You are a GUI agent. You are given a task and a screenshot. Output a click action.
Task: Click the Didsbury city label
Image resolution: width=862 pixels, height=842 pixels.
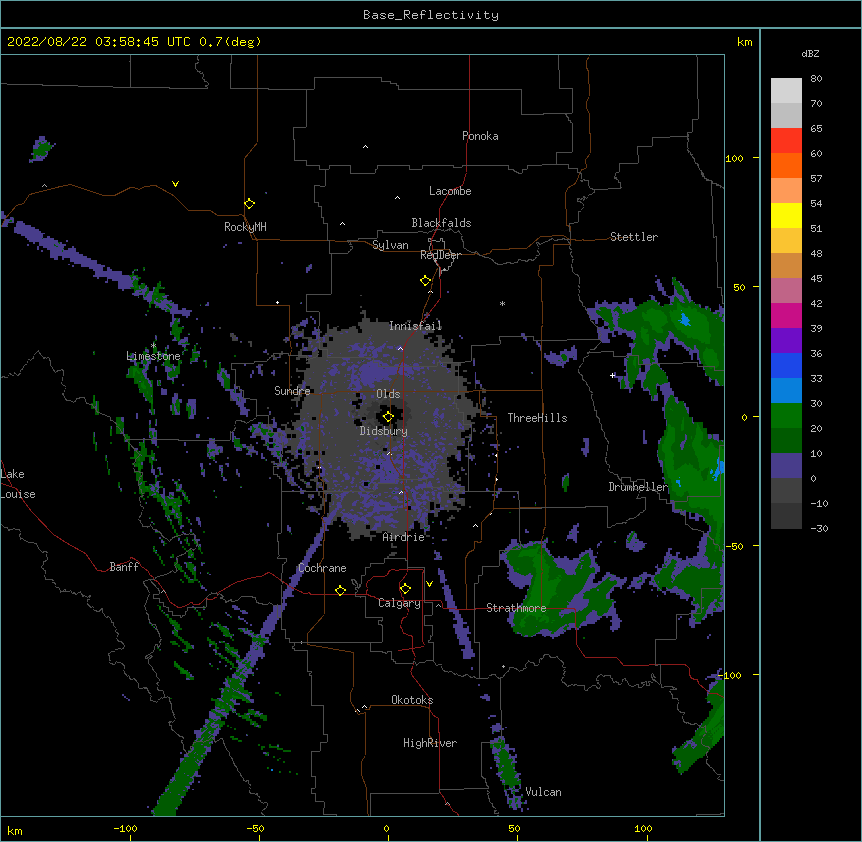(x=384, y=431)
